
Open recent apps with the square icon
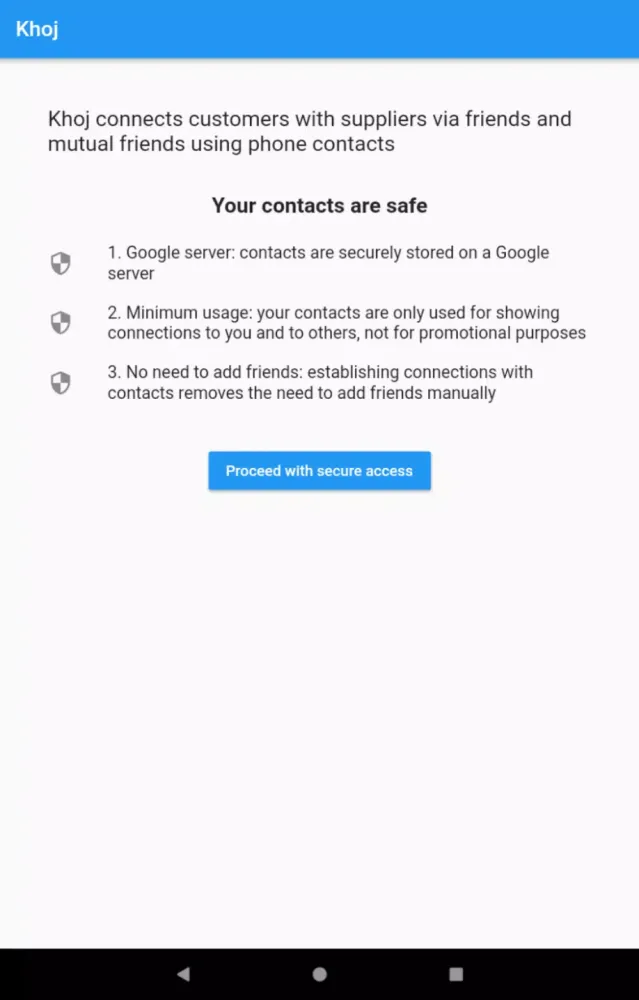pos(456,974)
